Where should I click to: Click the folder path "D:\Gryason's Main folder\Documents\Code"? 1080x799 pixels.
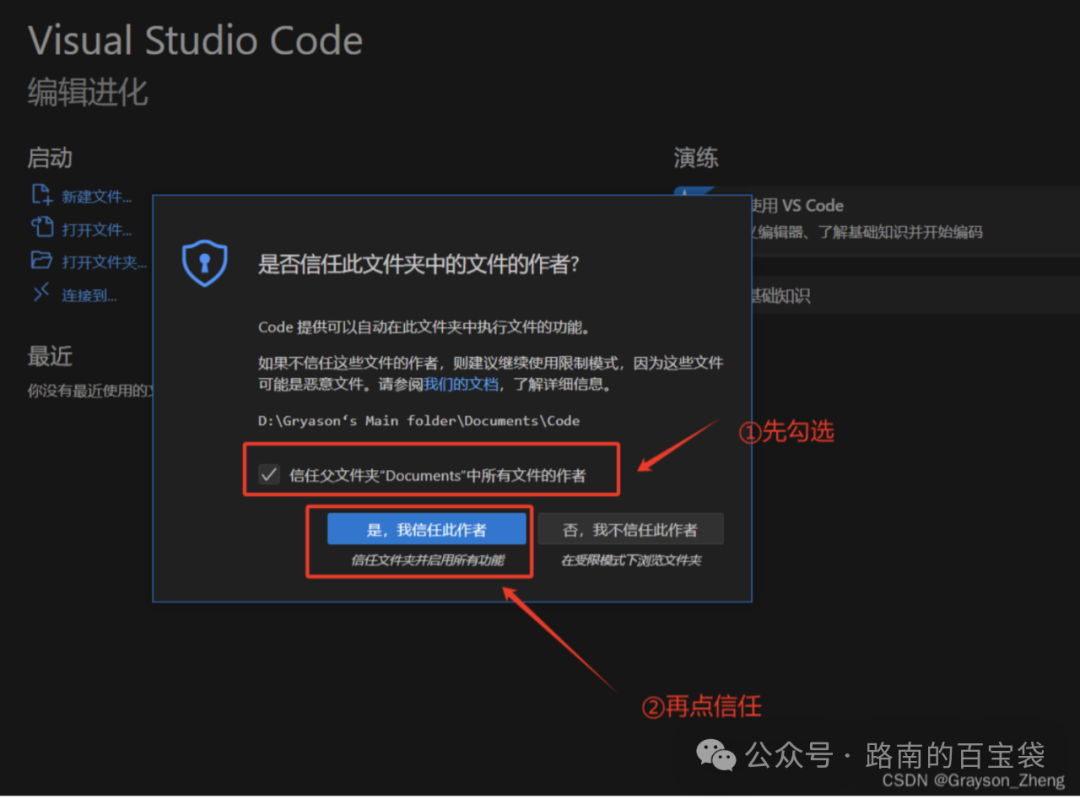pos(419,421)
